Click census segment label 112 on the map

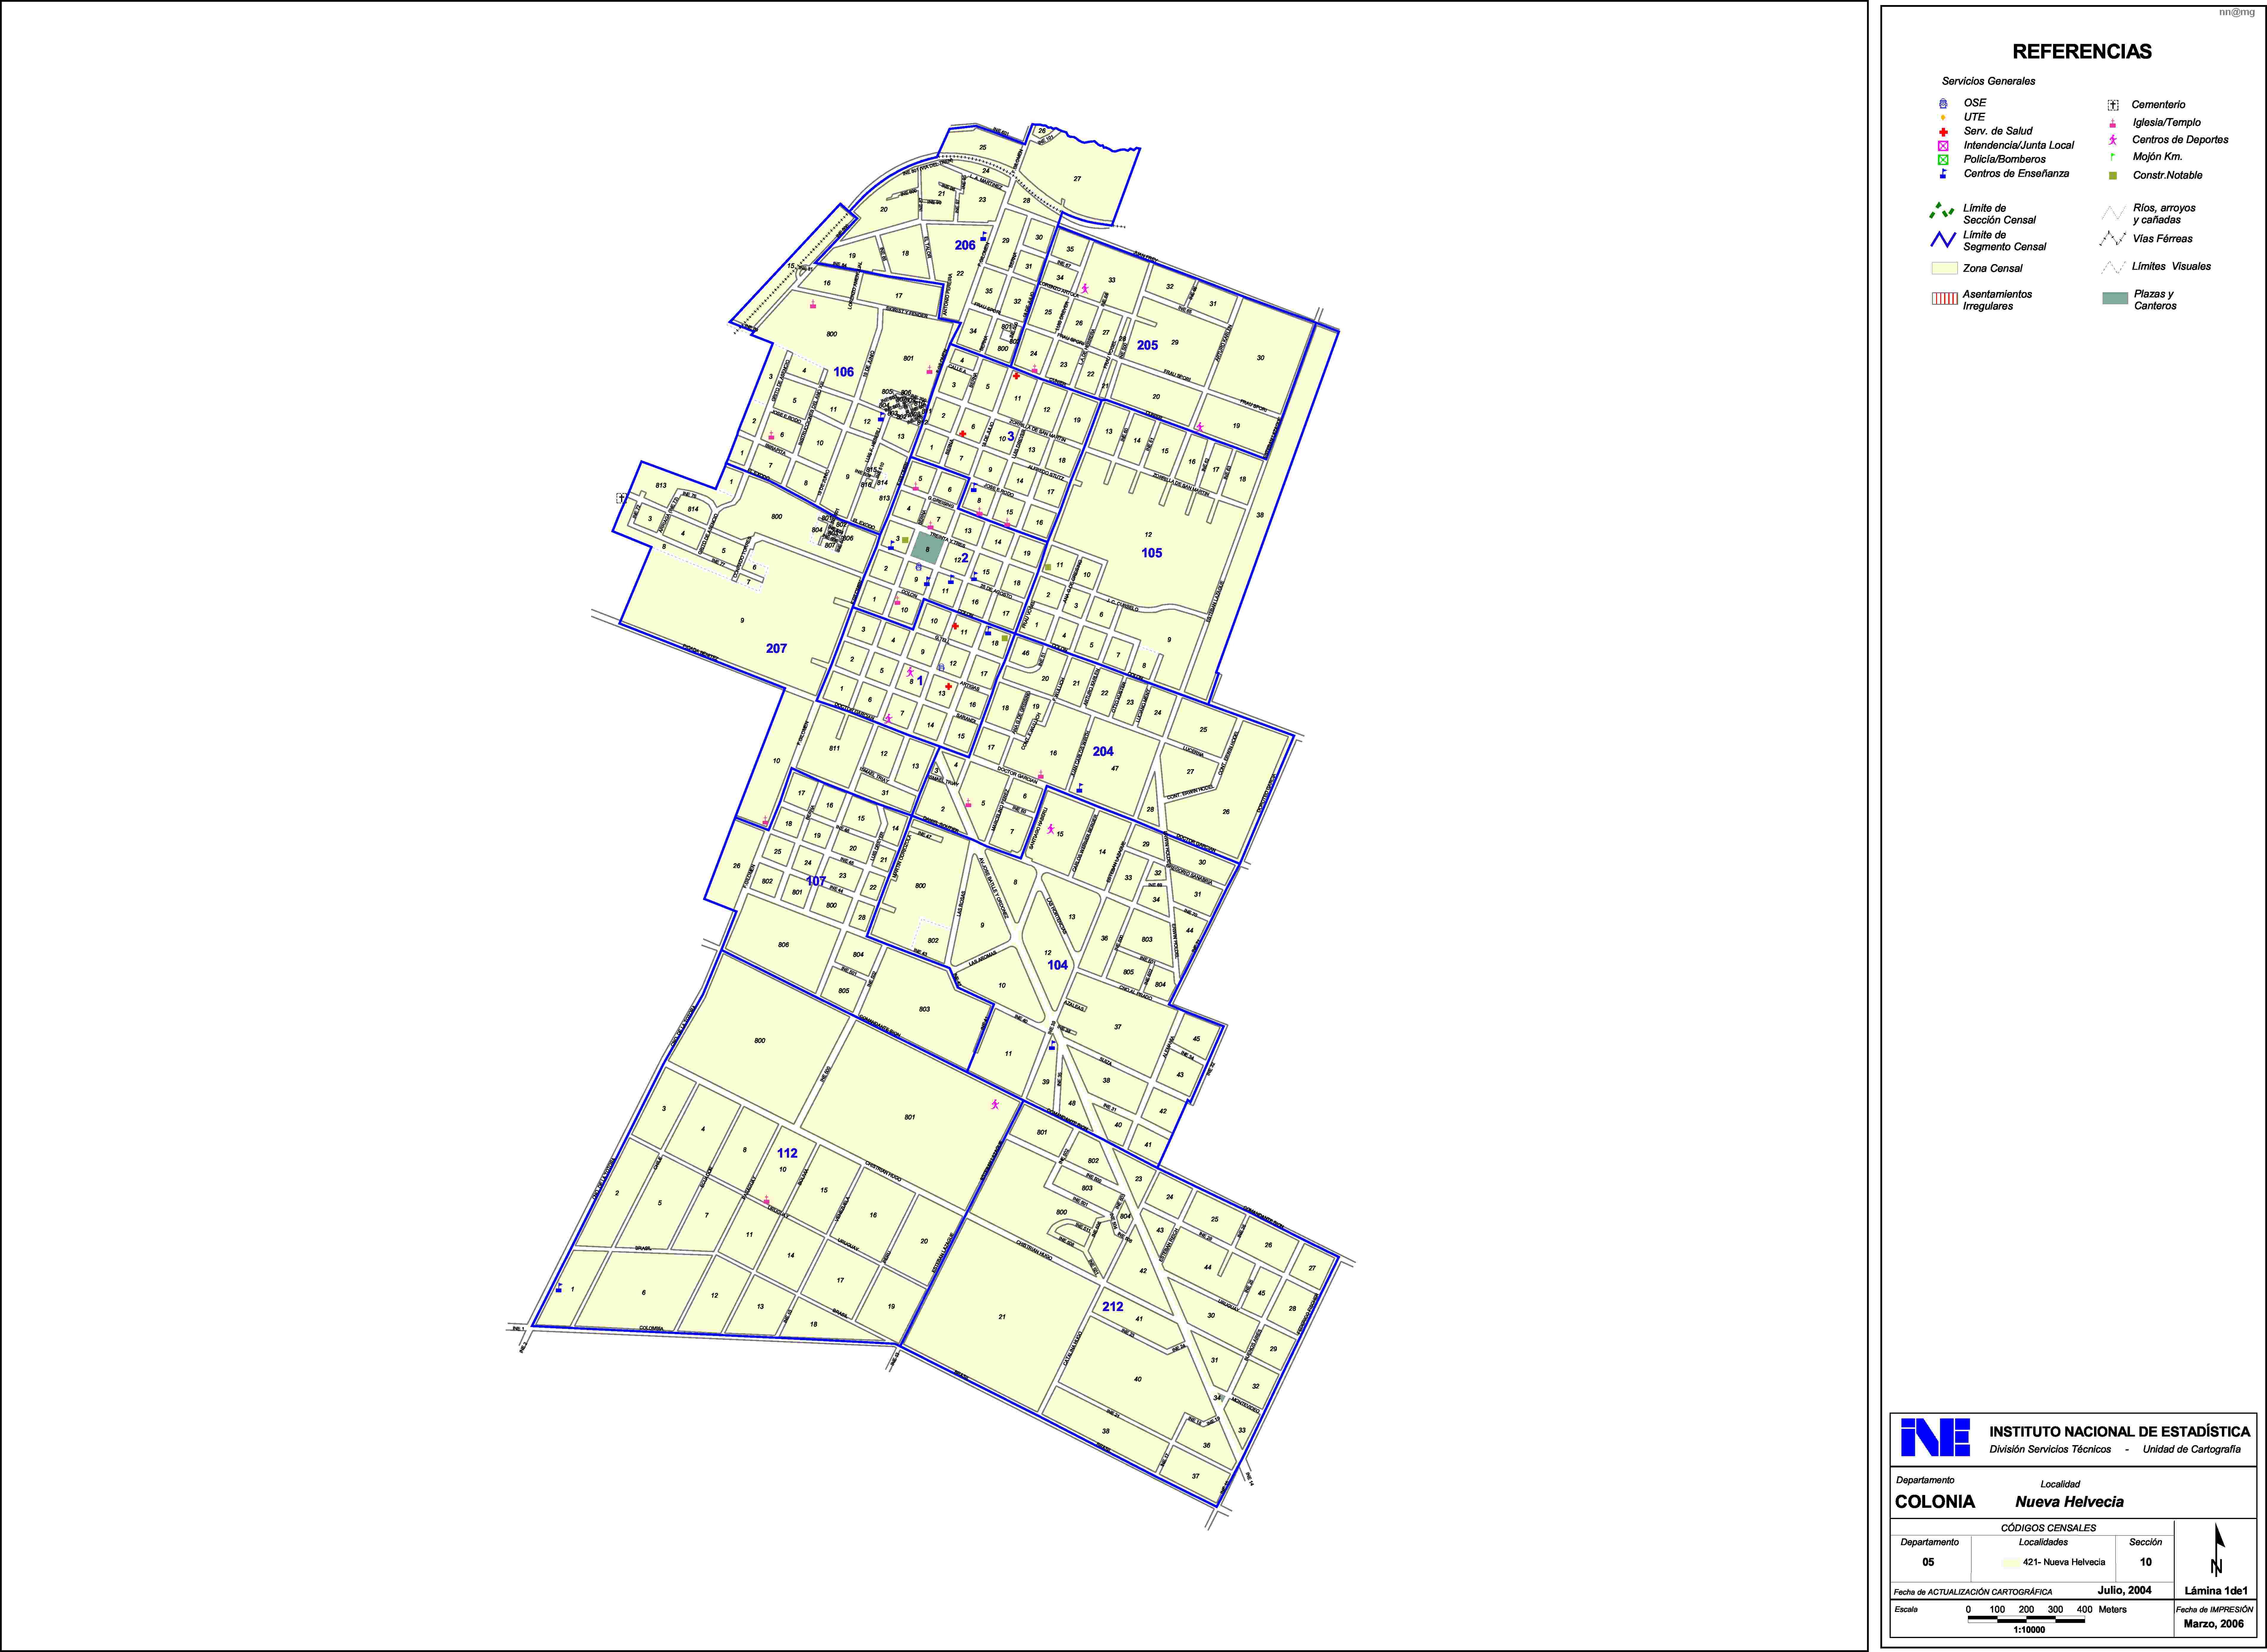787,1153
